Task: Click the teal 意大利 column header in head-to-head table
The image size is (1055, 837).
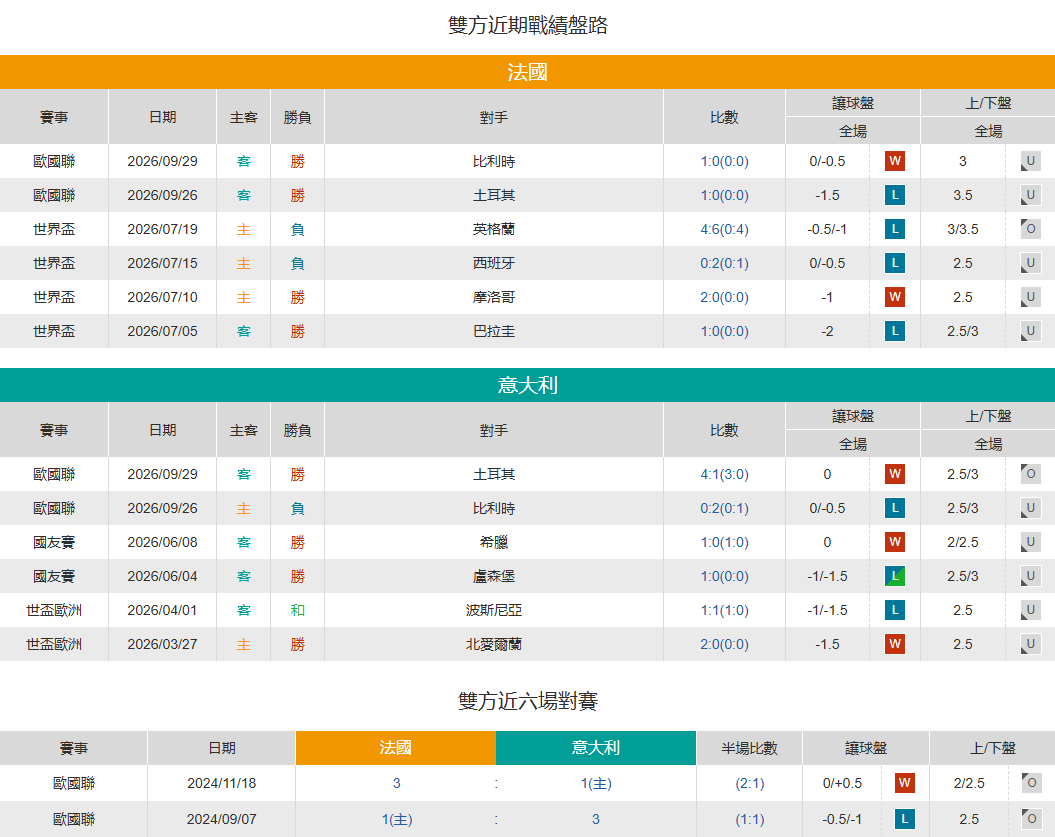Action: [595, 748]
